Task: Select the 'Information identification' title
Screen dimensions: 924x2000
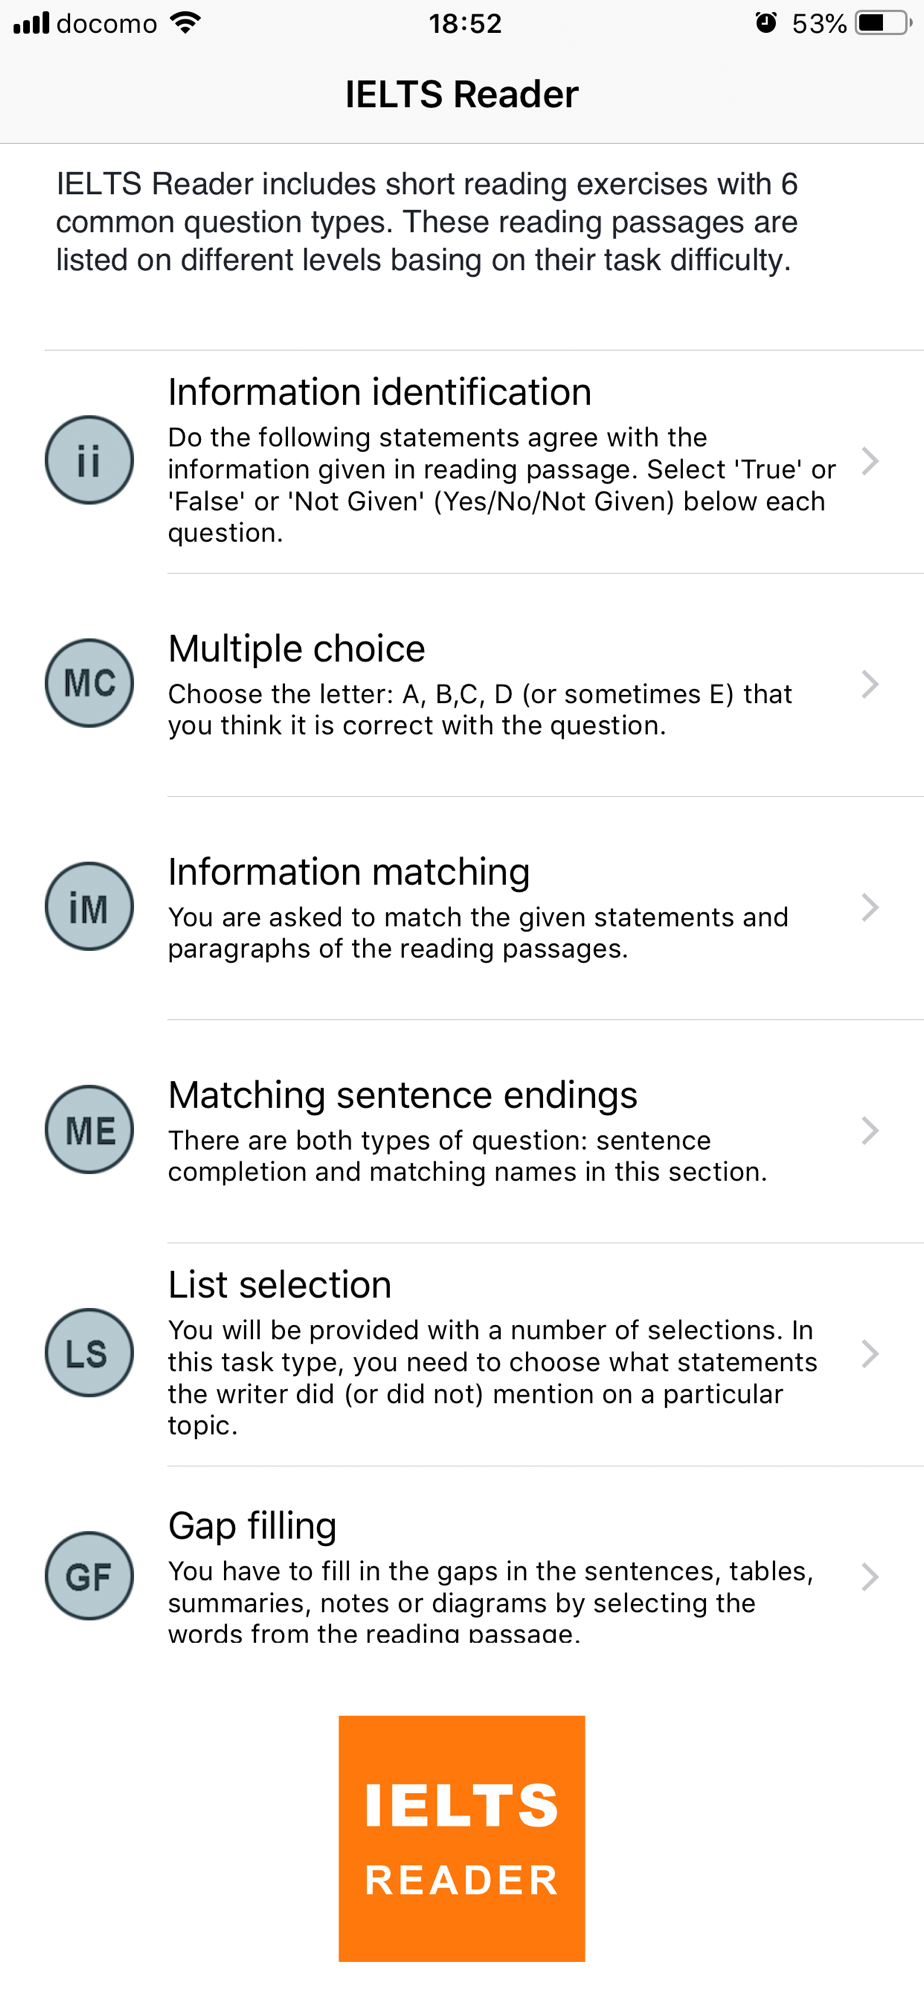Action: tap(379, 392)
